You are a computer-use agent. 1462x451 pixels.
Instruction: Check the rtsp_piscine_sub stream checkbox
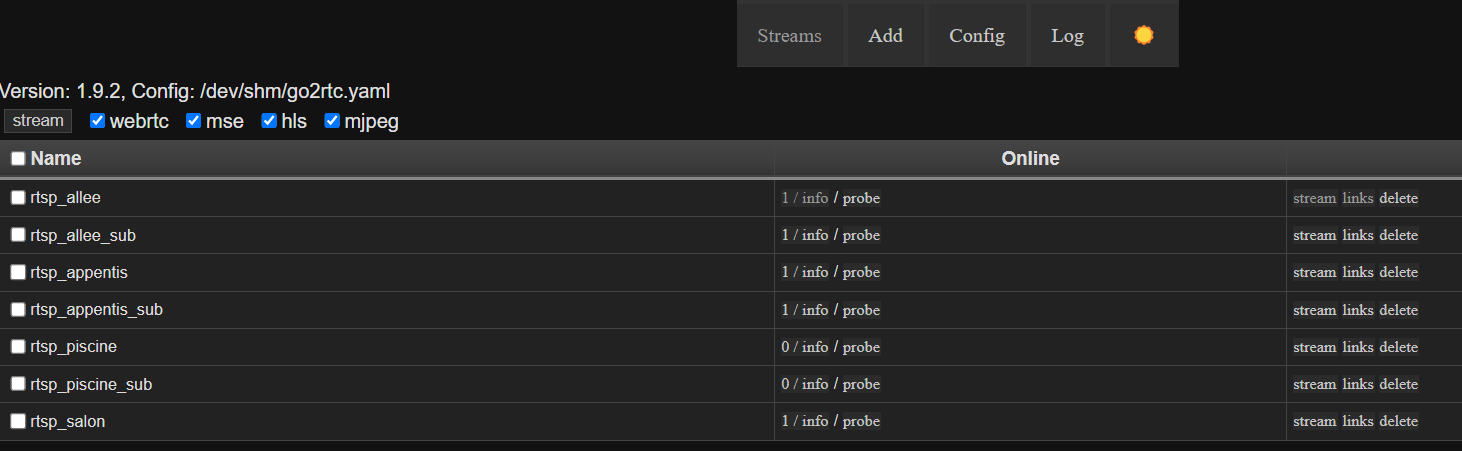(x=18, y=384)
